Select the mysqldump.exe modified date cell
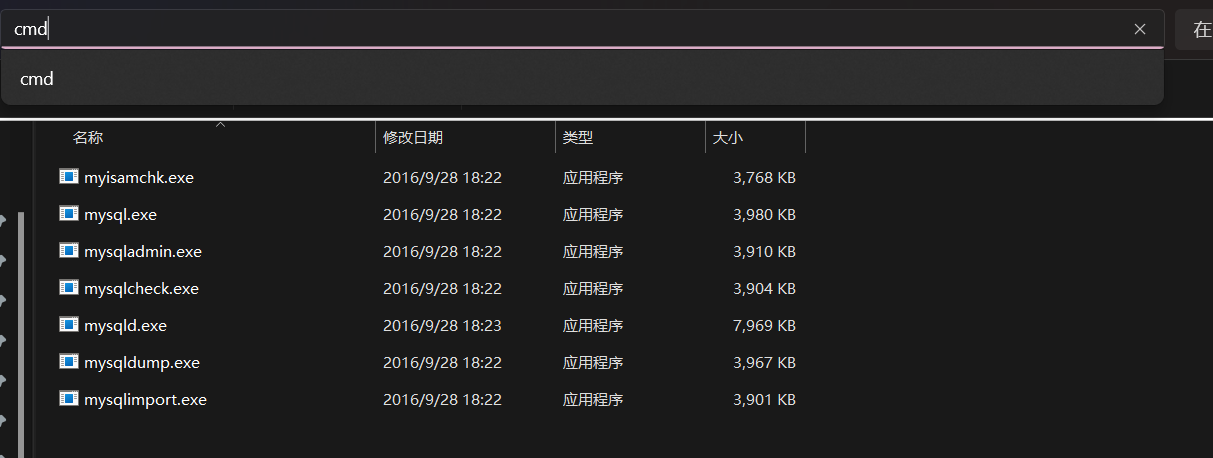Image resolution: width=1213 pixels, height=458 pixels. coord(442,362)
